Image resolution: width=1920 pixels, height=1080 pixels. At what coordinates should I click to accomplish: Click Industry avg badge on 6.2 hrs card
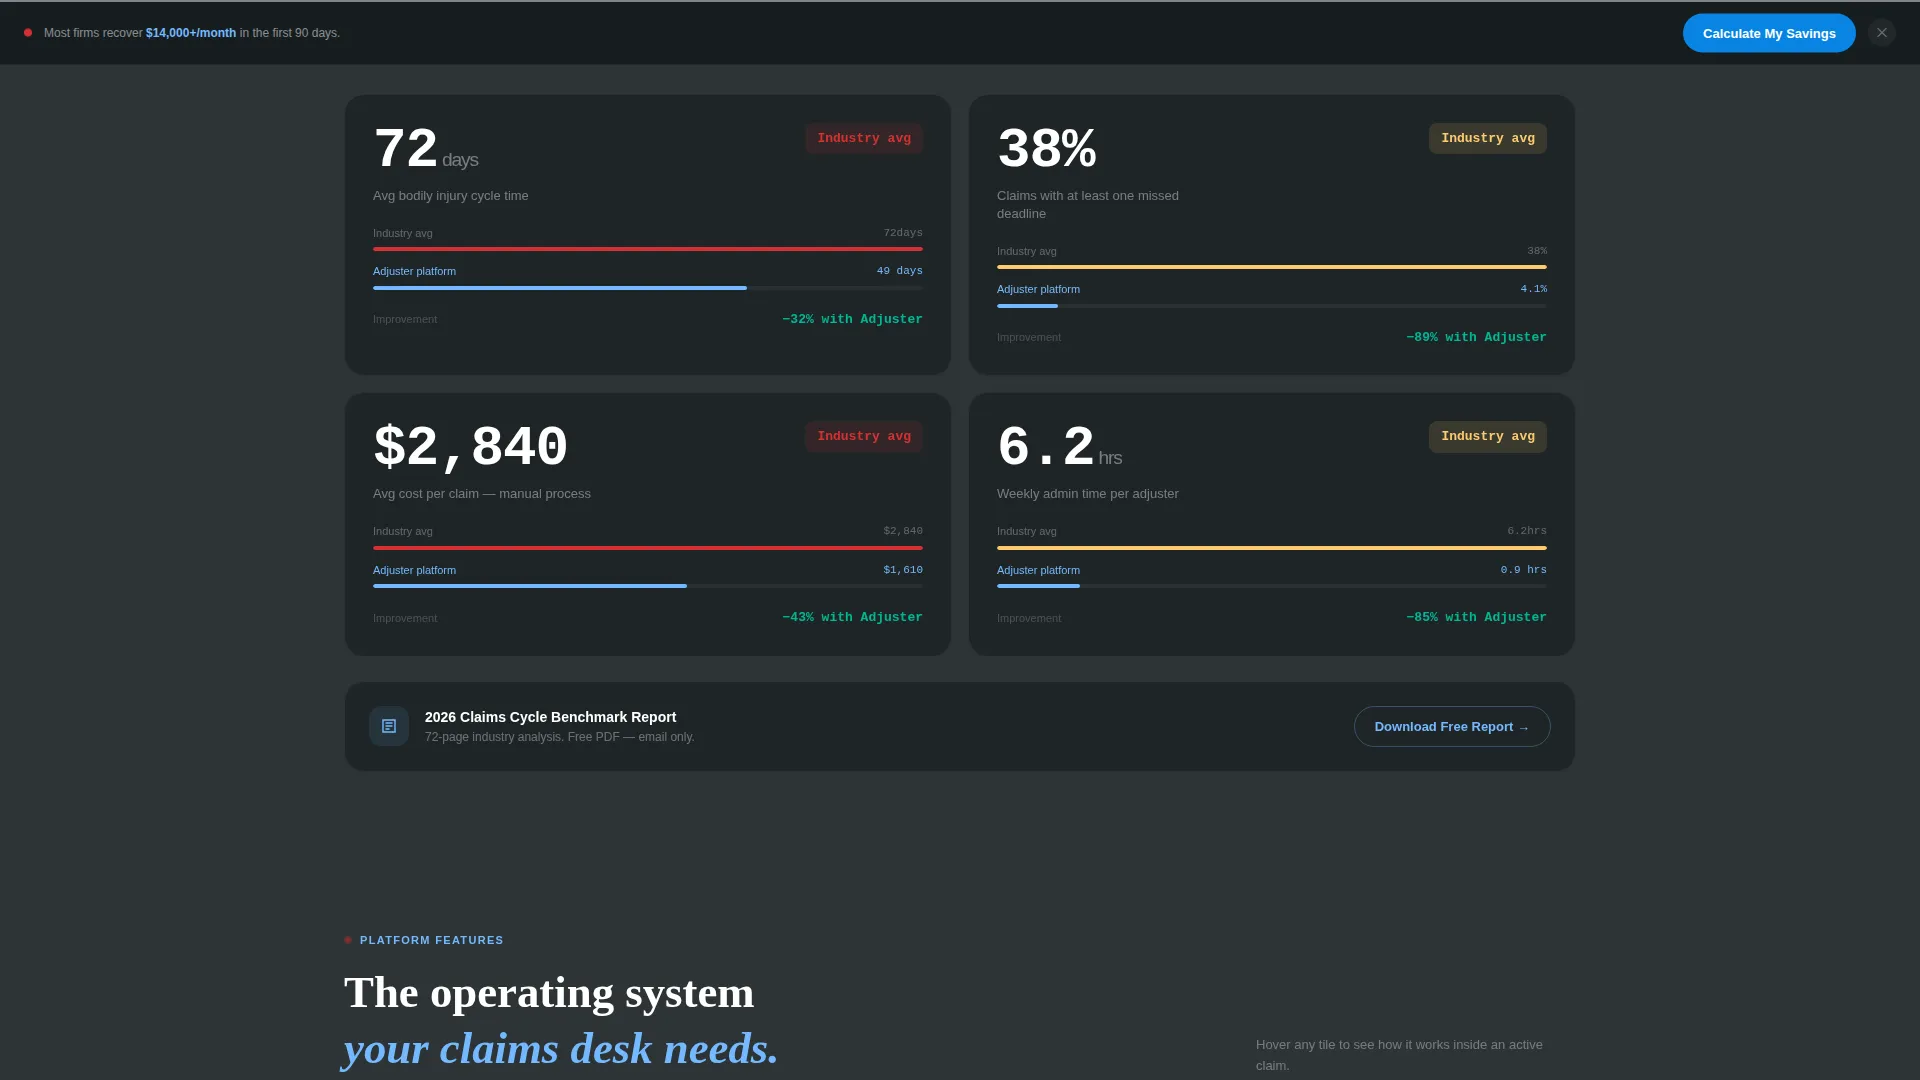1488,436
